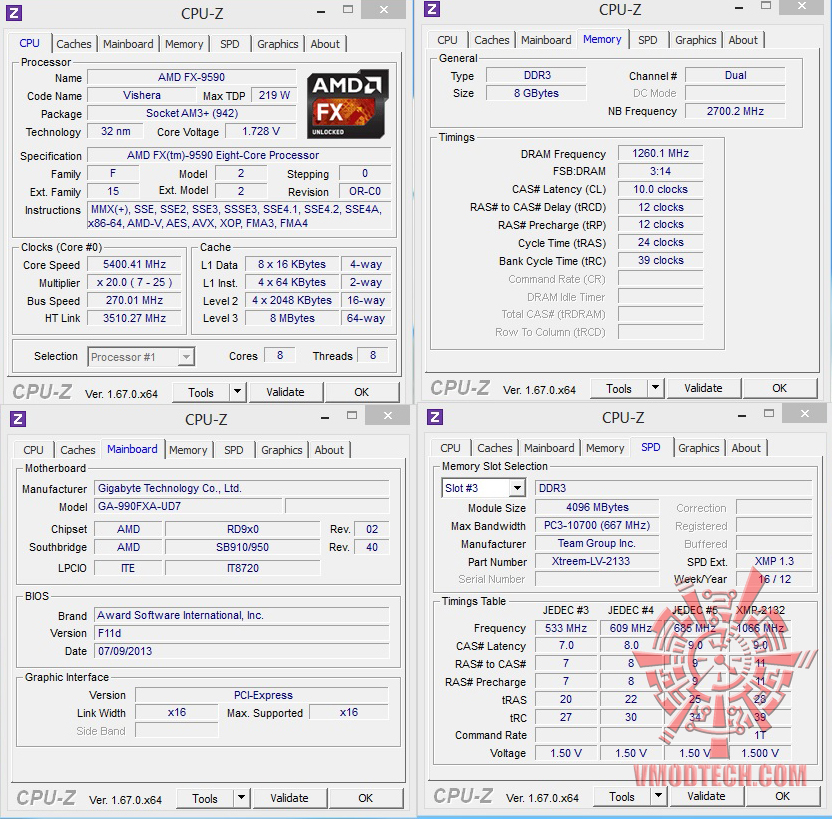Open the Memory tab in the SPD window

coord(605,448)
